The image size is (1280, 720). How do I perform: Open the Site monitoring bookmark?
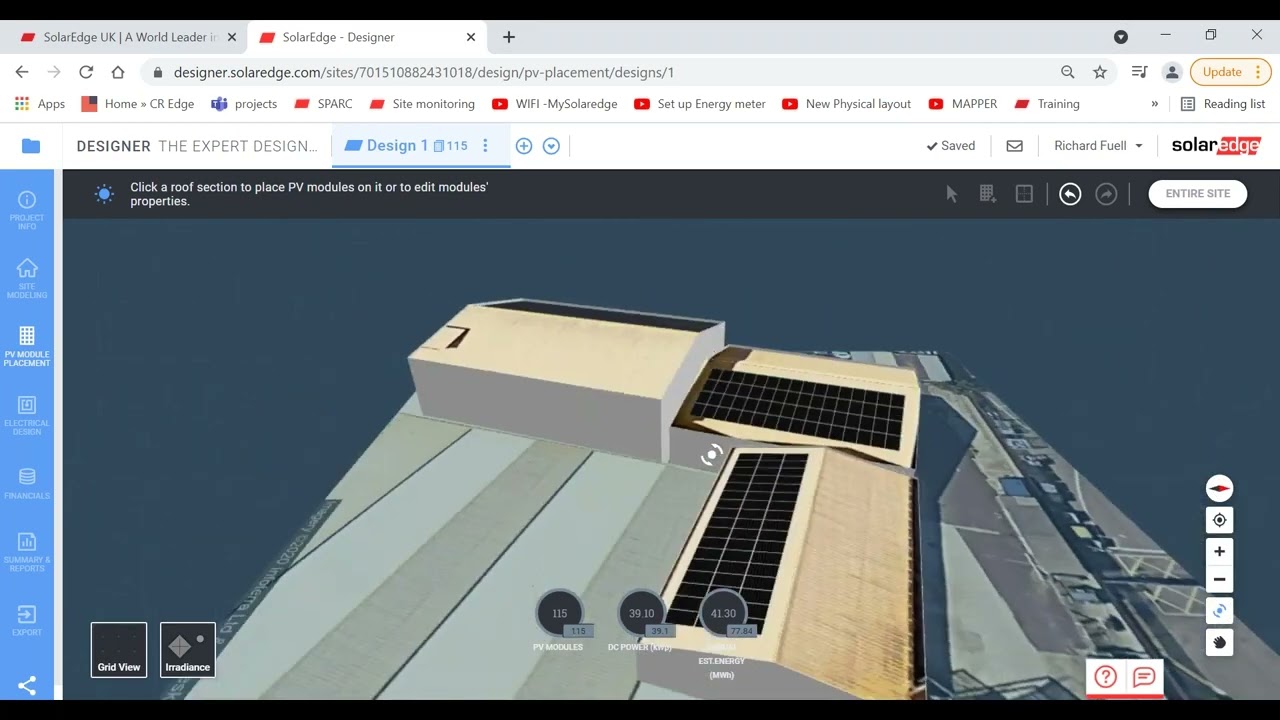coord(422,104)
